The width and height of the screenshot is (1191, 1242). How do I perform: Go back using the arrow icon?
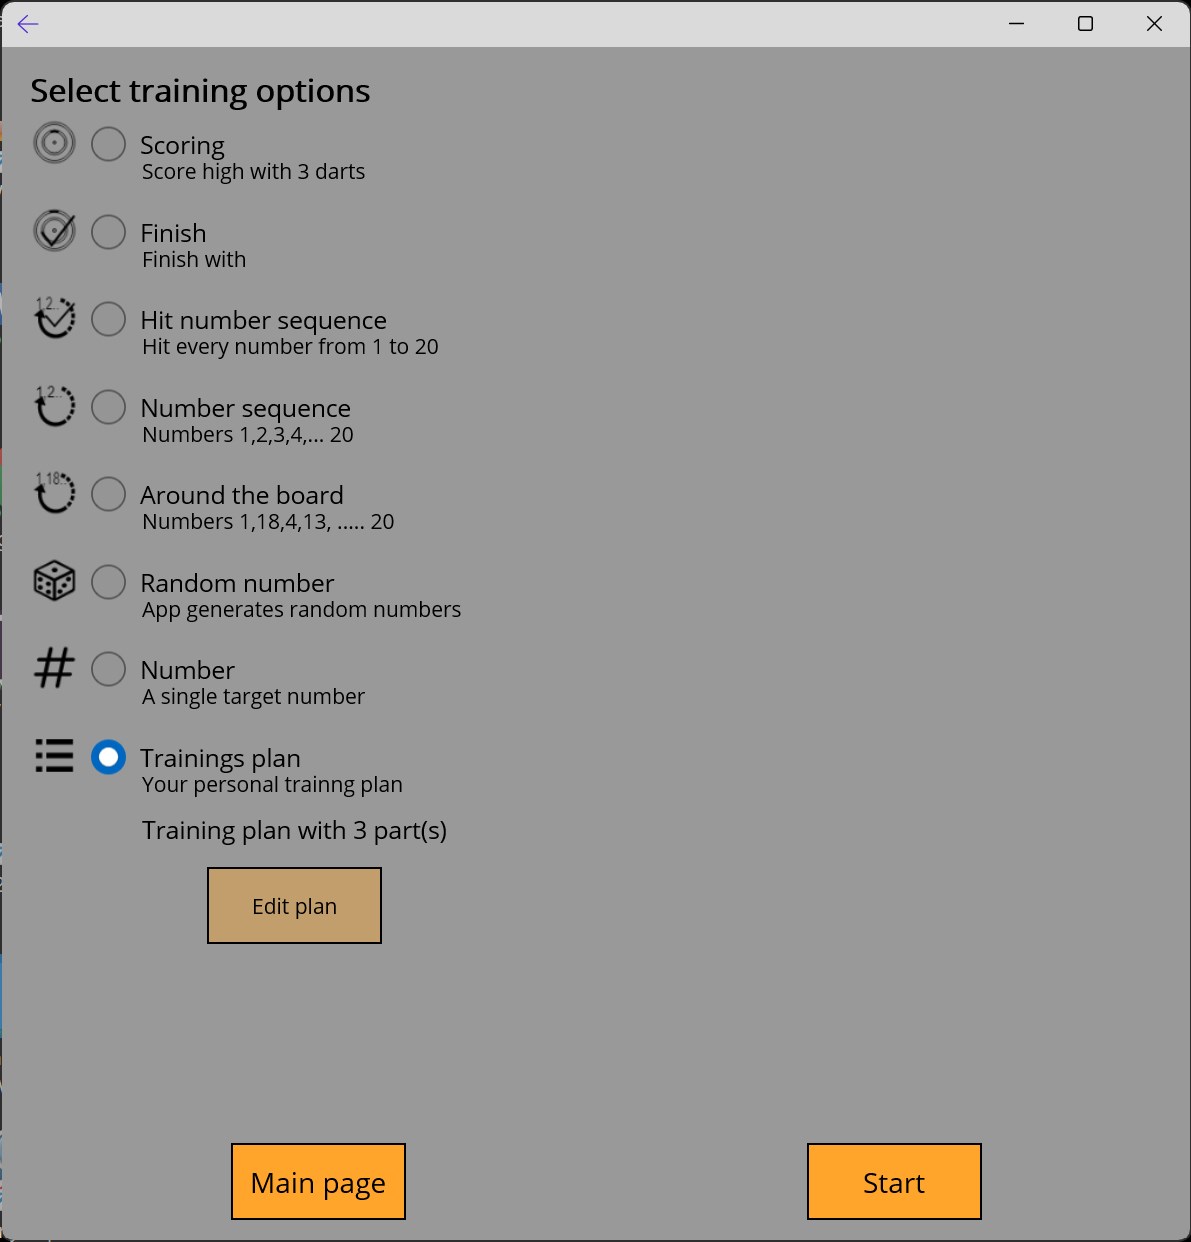point(28,24)
